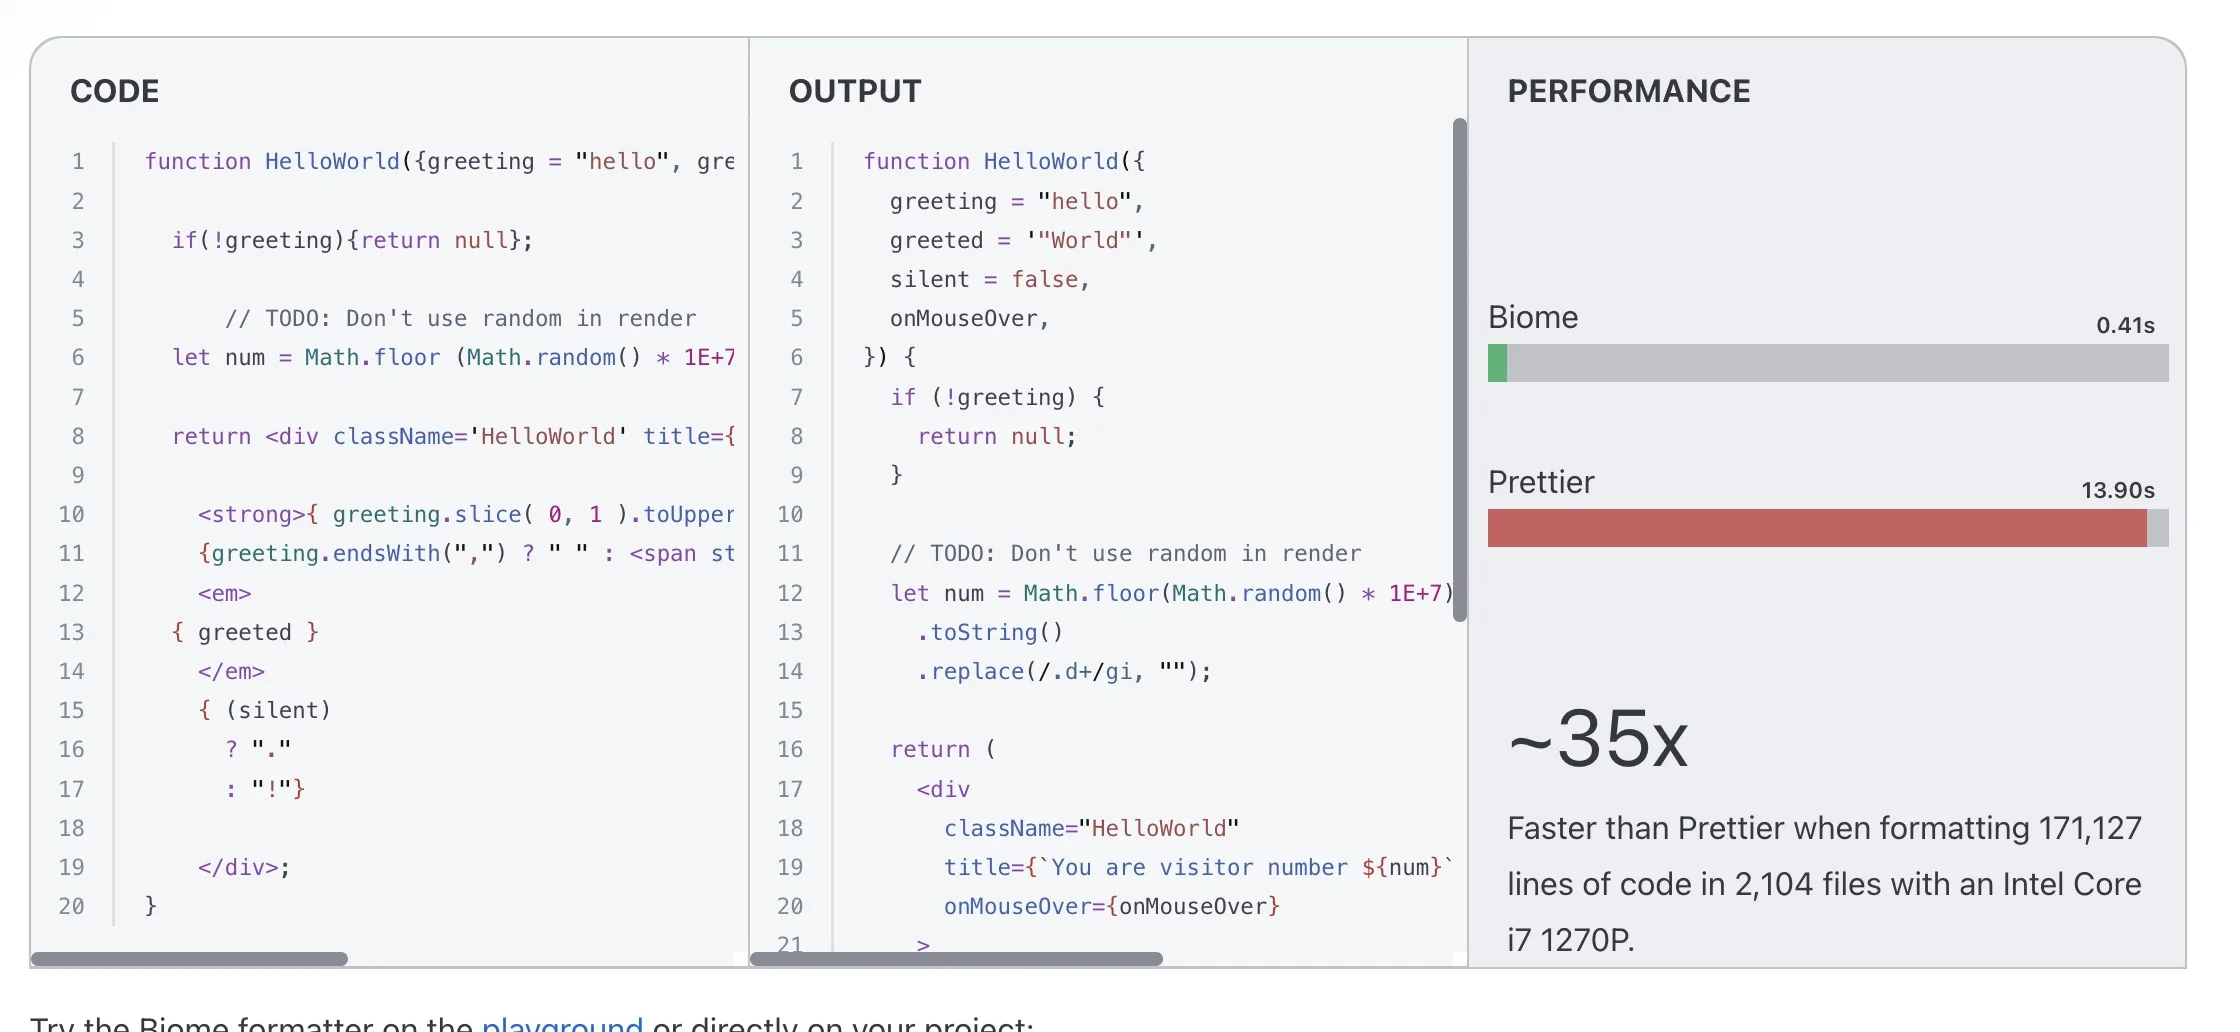Click the ~35x speedup figure
The image size is (2240, 1032).
point(1597,740)
